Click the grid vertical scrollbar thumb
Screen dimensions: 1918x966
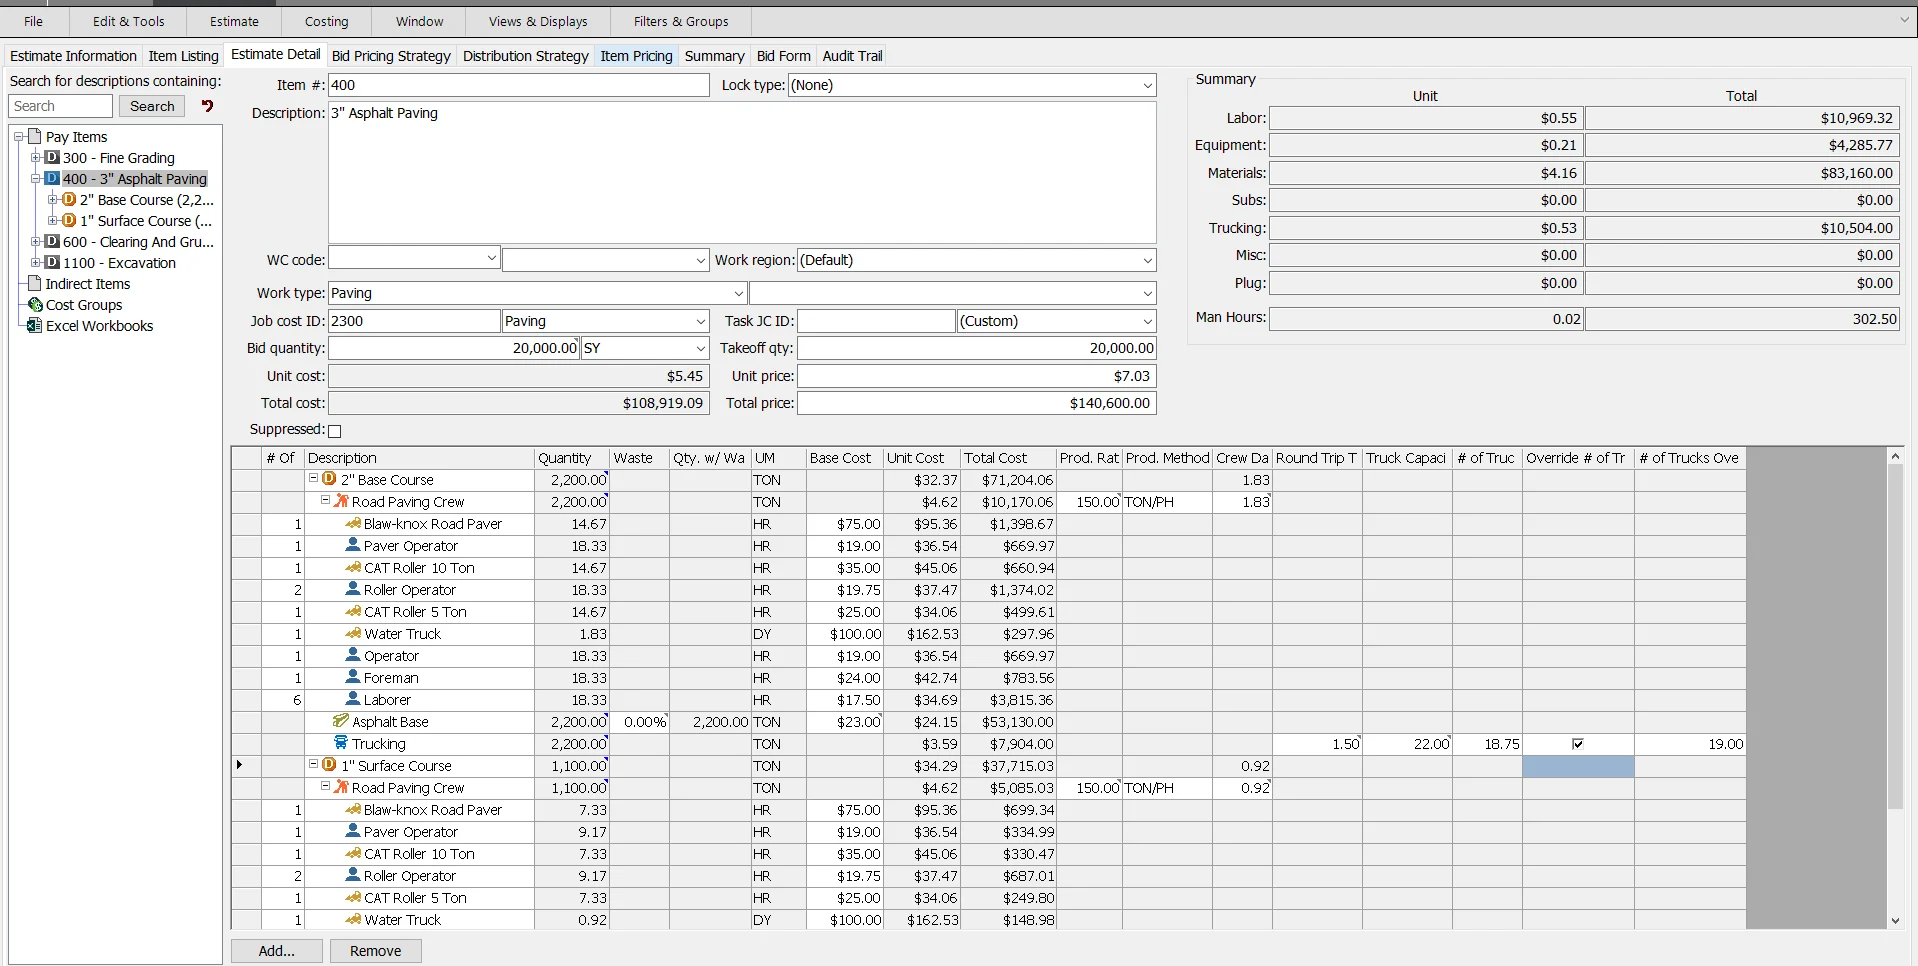tap(1895, 636)
